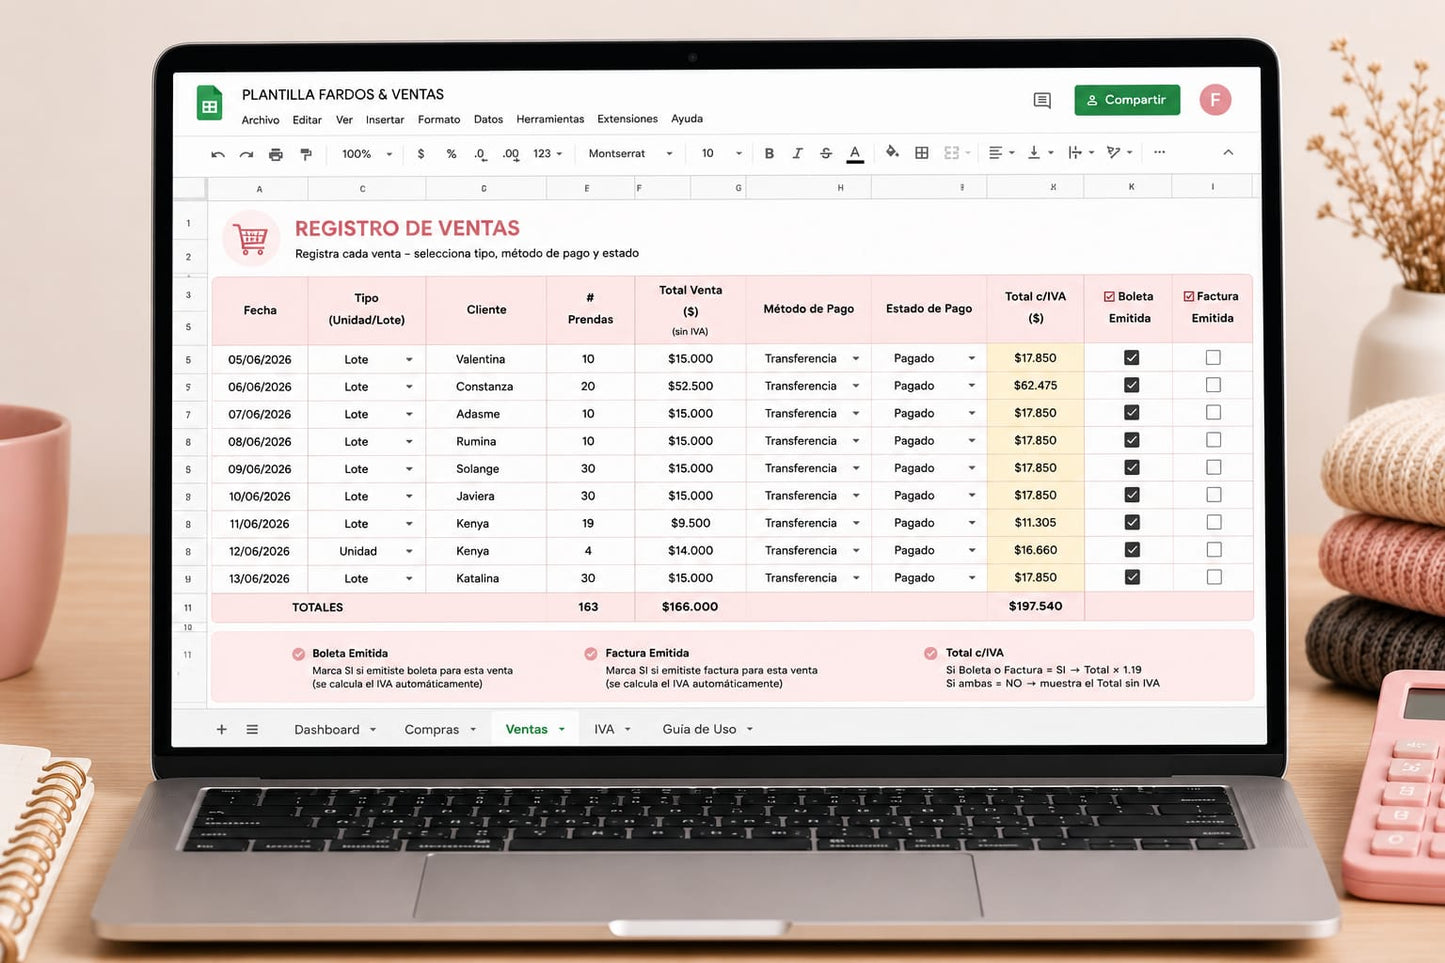
Task: Open Estado de Pago dropdown for Adasme
Action: coord(971,413)
